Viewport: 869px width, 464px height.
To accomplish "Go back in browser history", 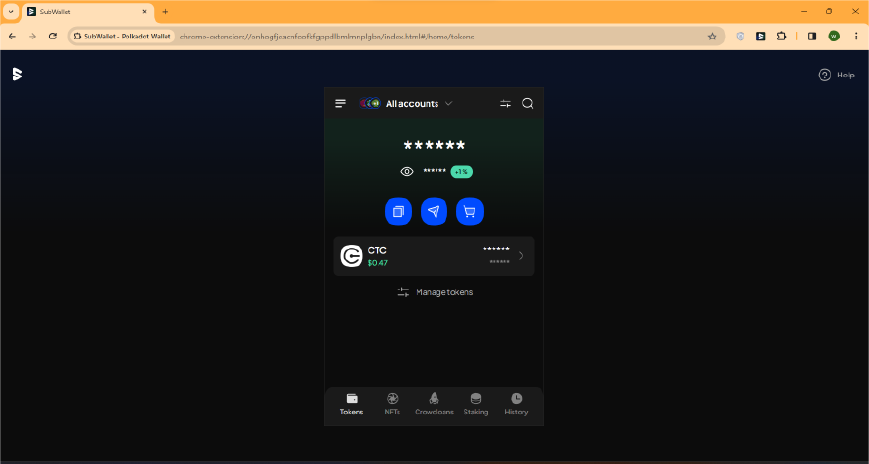I will (x=12, y=36).
